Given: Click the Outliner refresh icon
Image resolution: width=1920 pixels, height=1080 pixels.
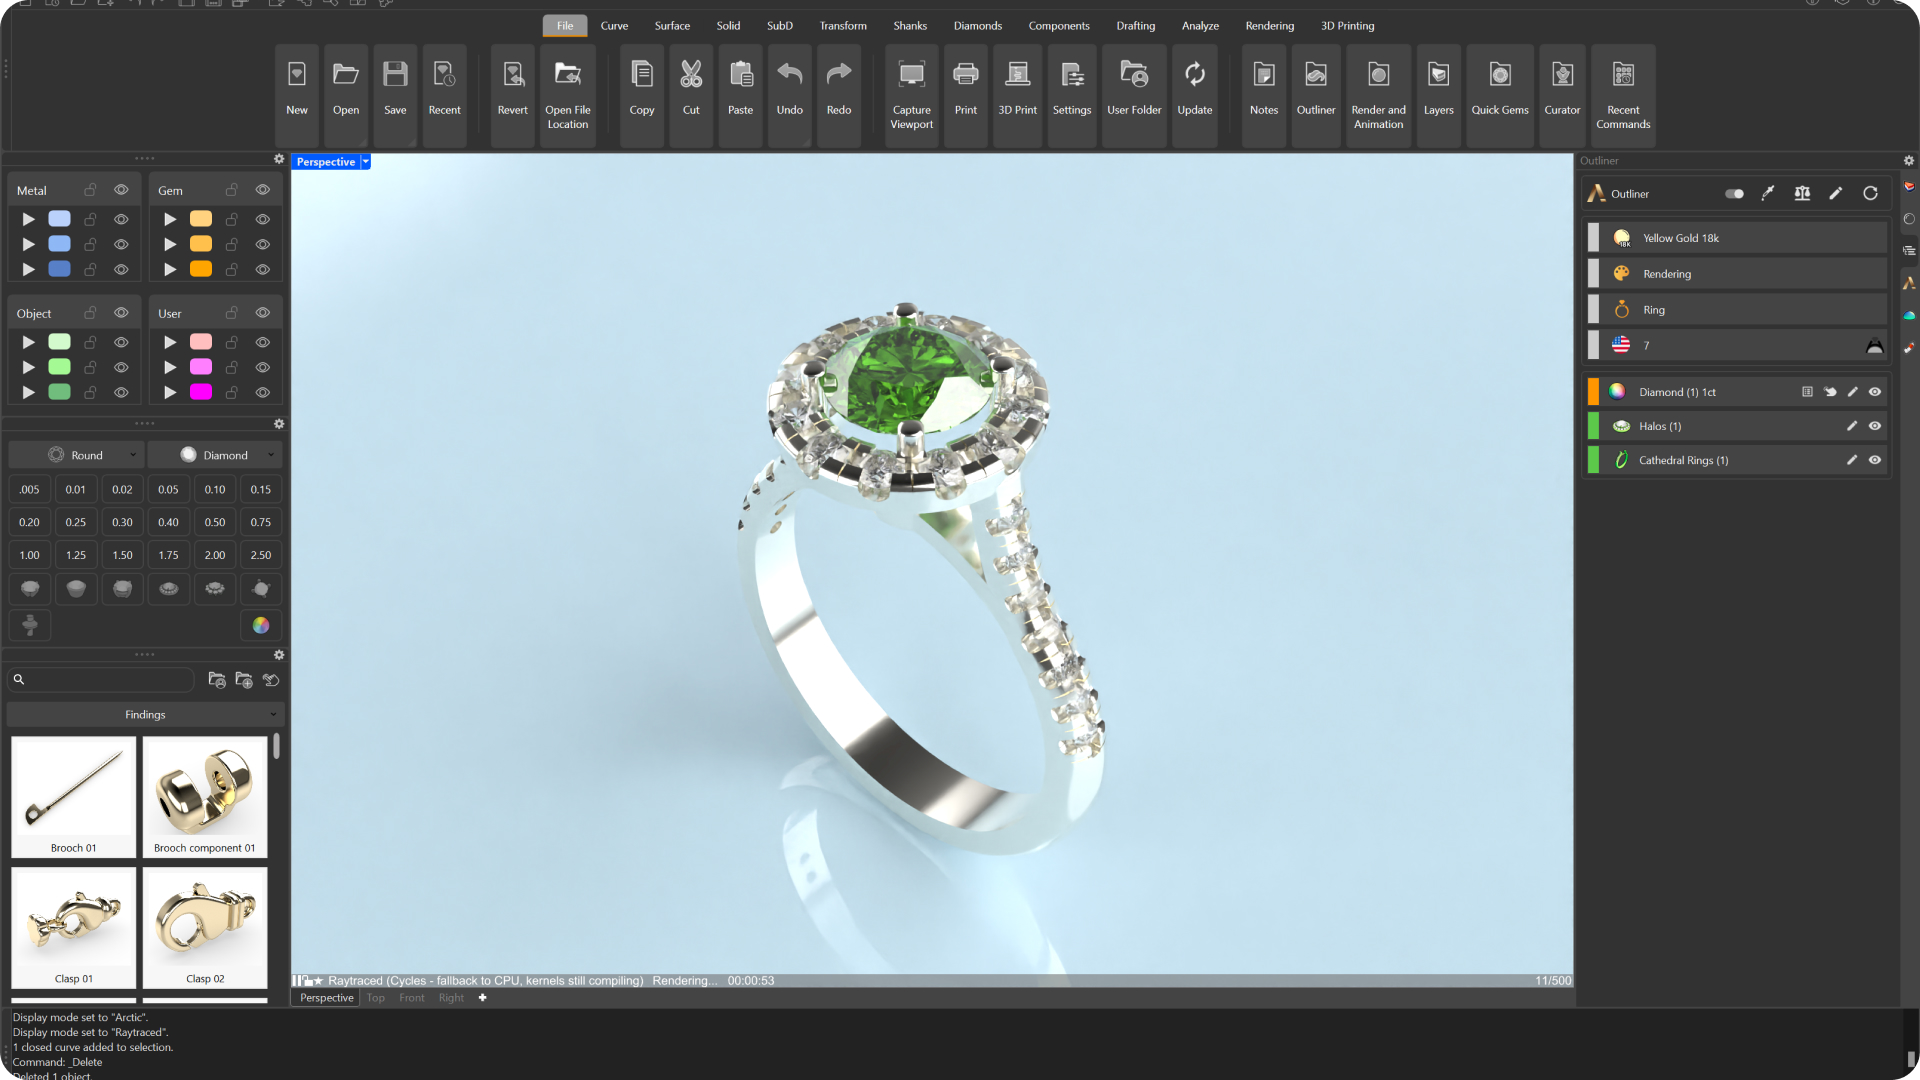Looking at the screenshot, I should coord(1870,194).
